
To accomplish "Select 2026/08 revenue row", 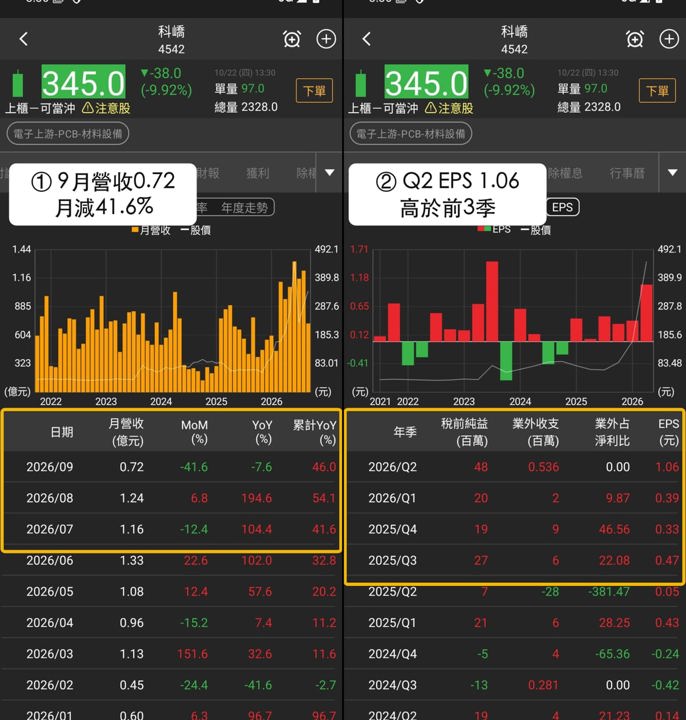I will point(171,498).
